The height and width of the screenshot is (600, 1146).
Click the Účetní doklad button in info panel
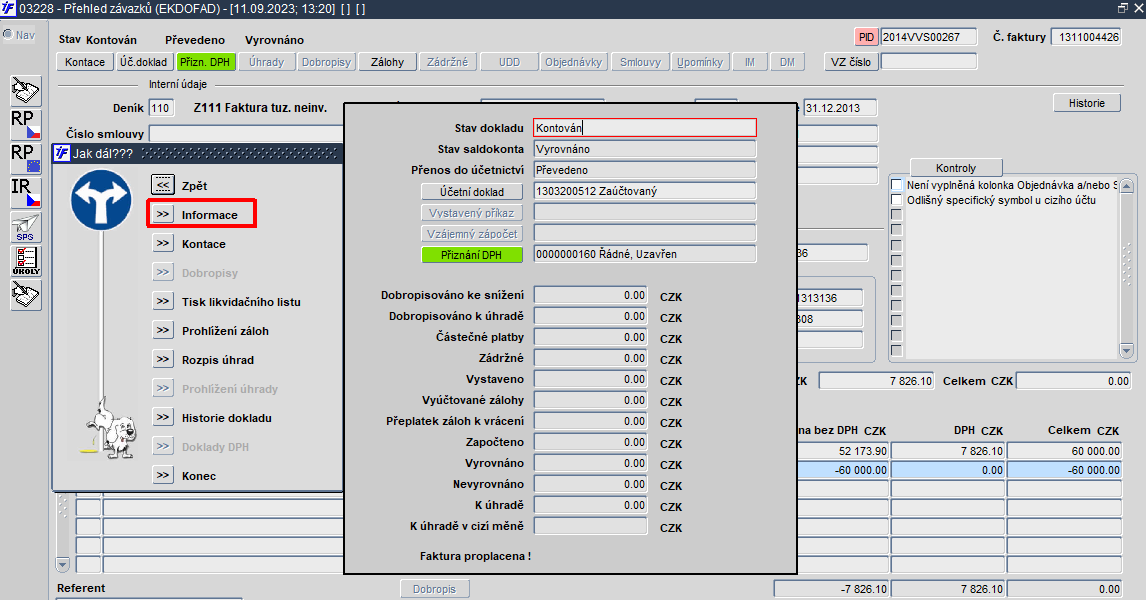(472, 191)
